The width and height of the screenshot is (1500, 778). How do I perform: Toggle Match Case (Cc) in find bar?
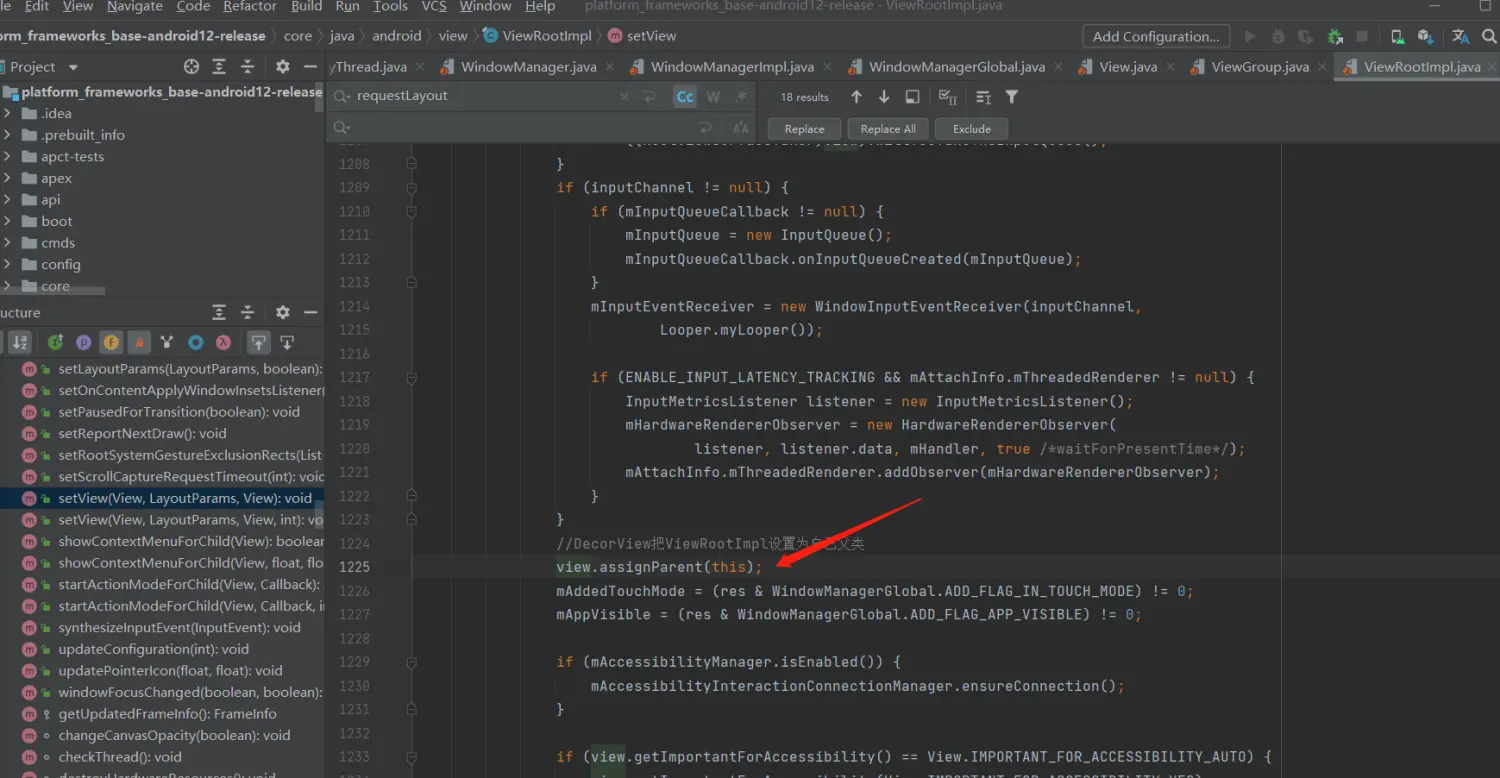(684, 97)
